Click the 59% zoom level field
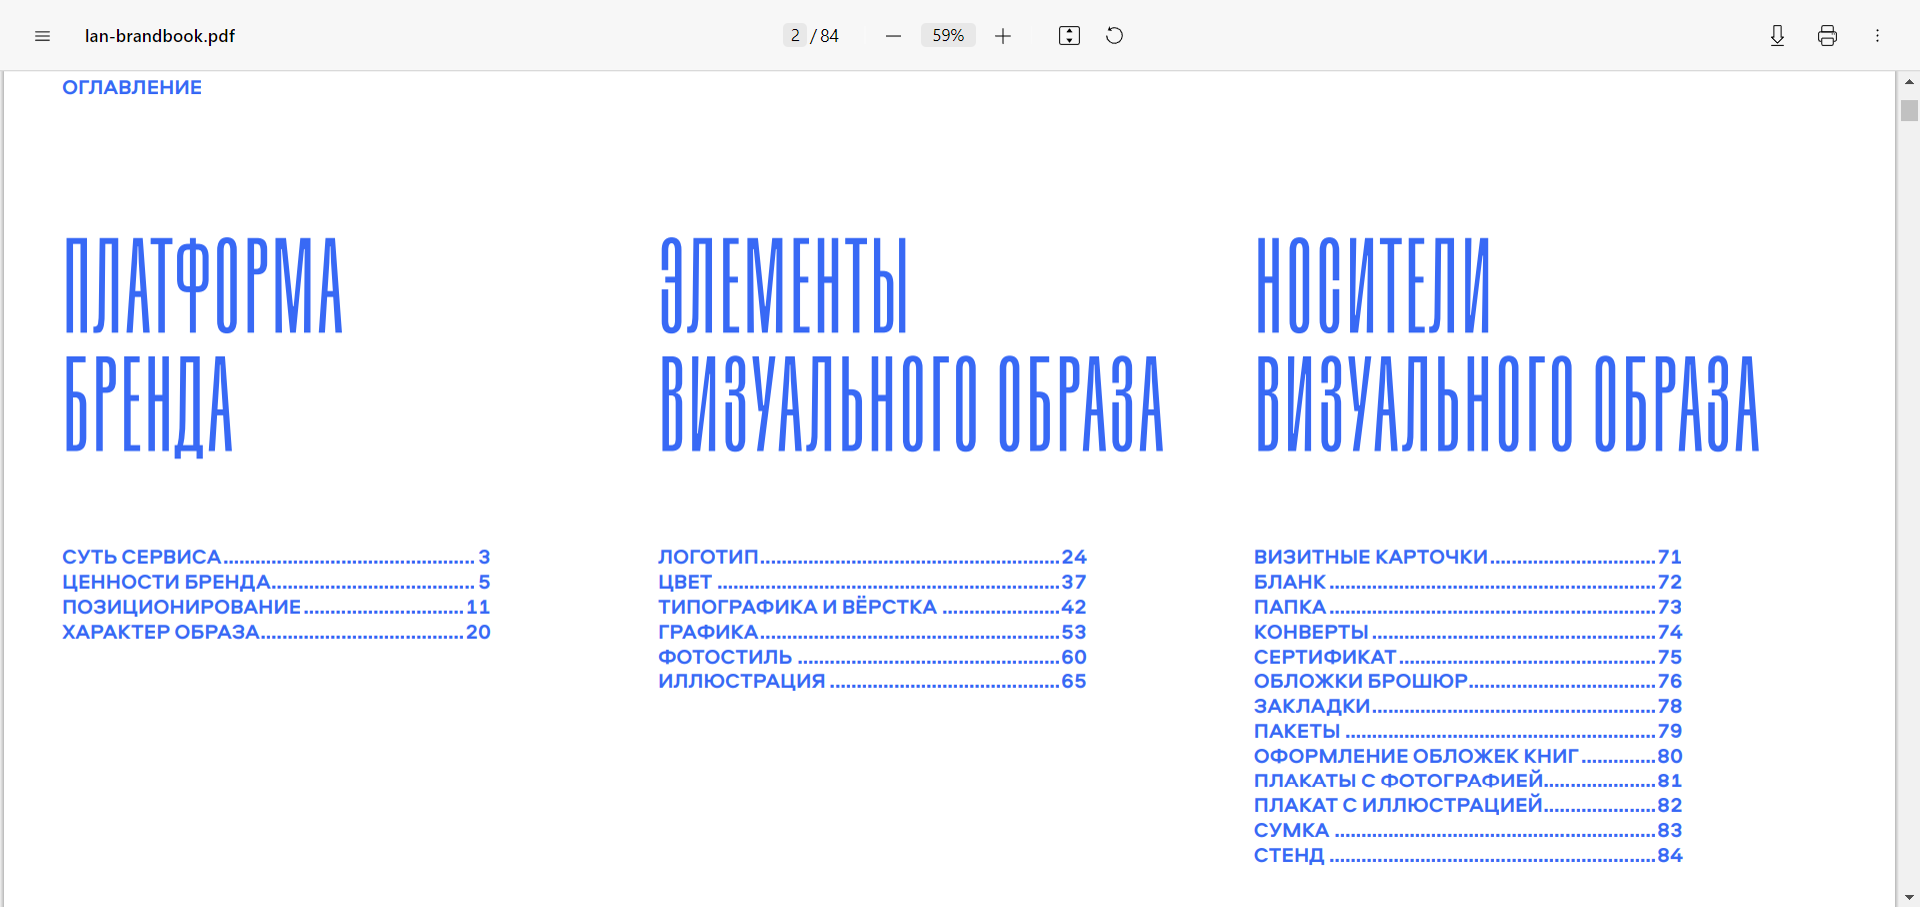This screenshot has width=1920, height=907. tap(948, 36)
